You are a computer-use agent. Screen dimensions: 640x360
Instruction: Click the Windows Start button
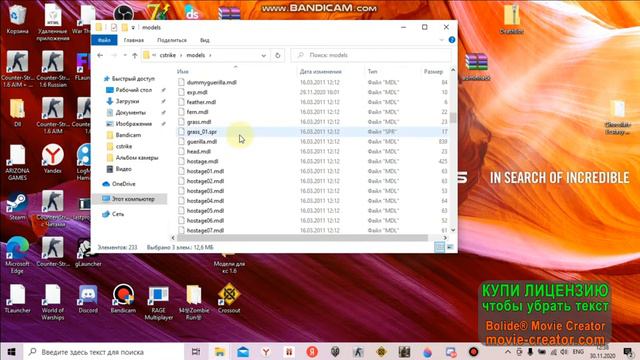[x=11, y=352]
